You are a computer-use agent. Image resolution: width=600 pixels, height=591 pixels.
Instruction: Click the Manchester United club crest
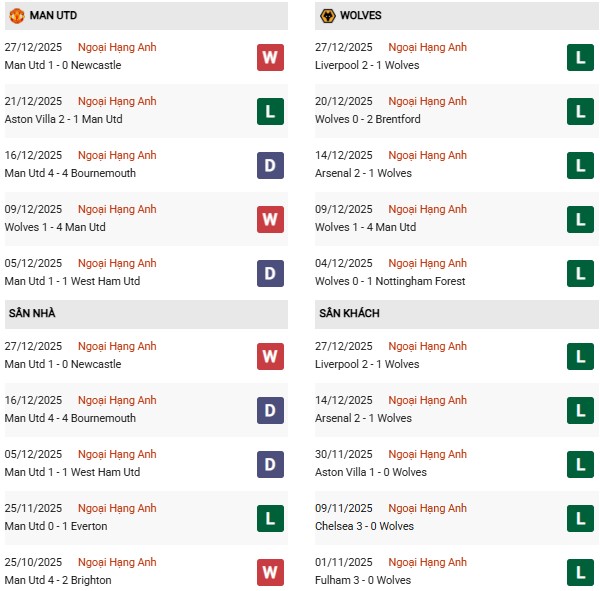pos(16,16)
